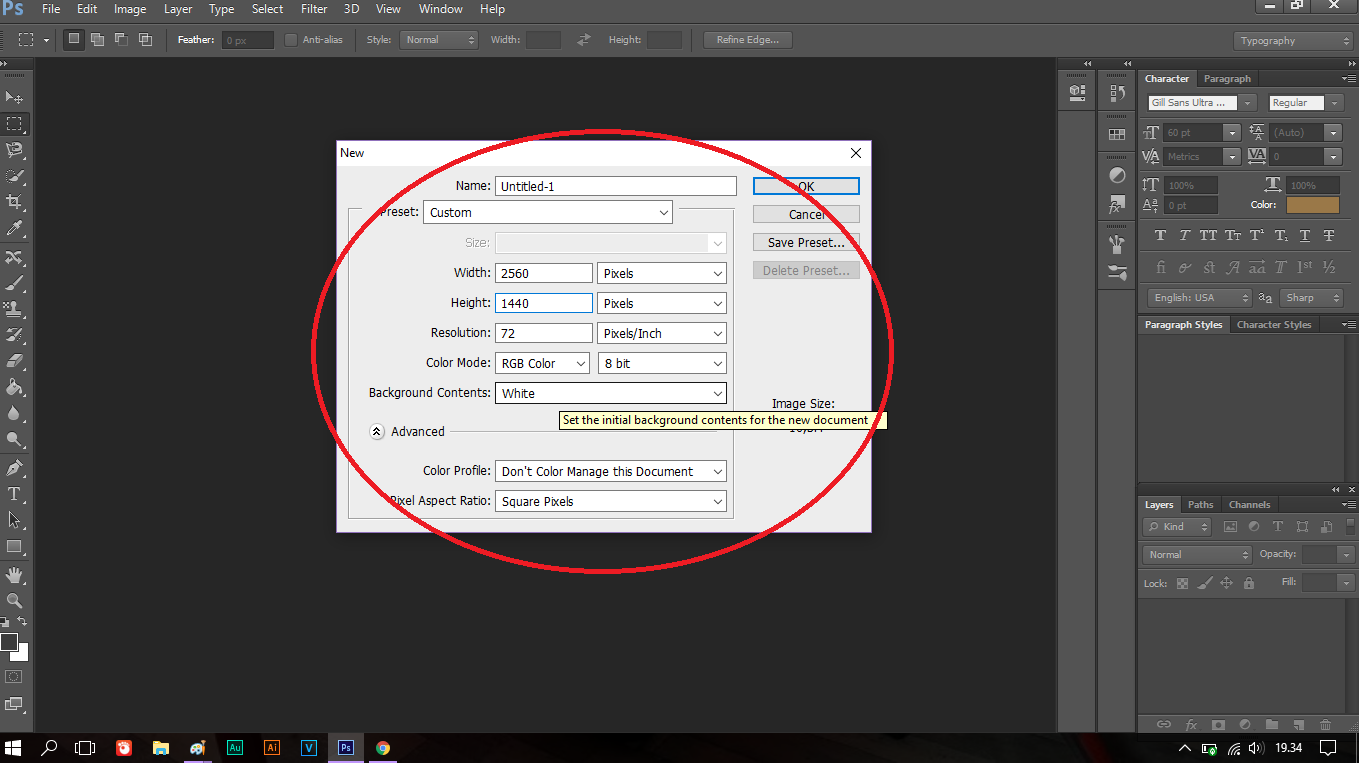Toggle All Caps text style

click(x=1208, y=236)
